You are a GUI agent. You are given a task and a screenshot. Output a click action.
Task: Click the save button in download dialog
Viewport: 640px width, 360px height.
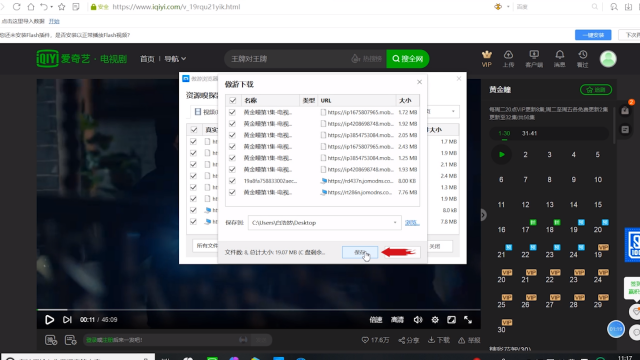click(x=360, y=252)
